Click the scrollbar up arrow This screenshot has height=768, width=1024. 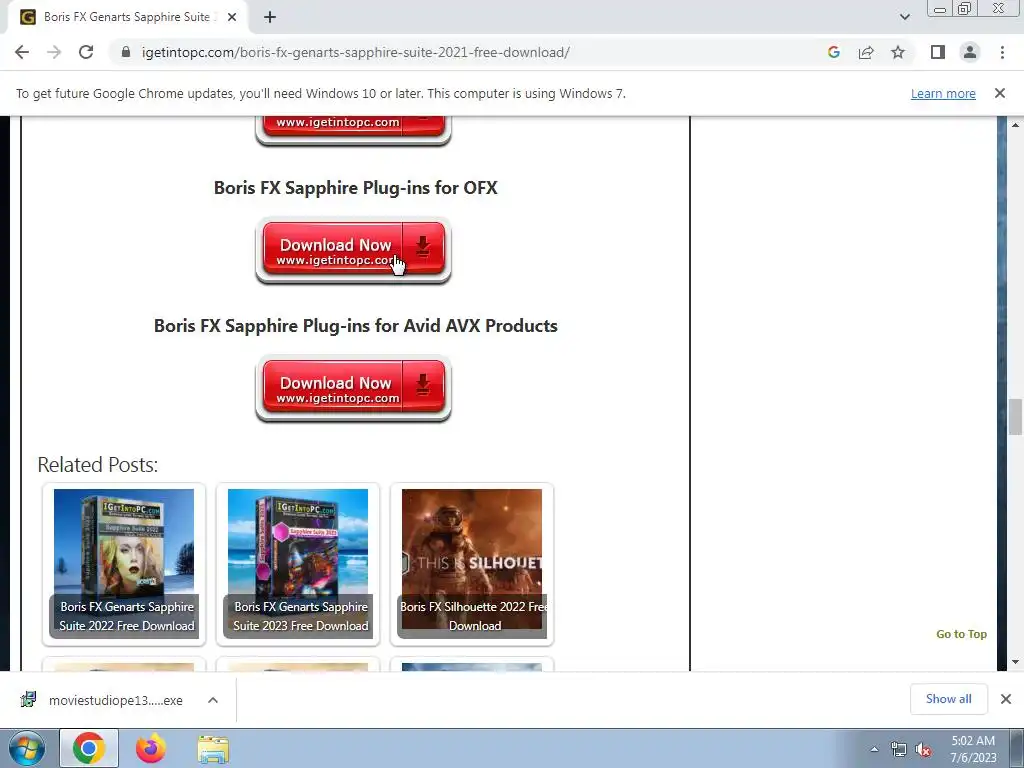(1015, 125)
